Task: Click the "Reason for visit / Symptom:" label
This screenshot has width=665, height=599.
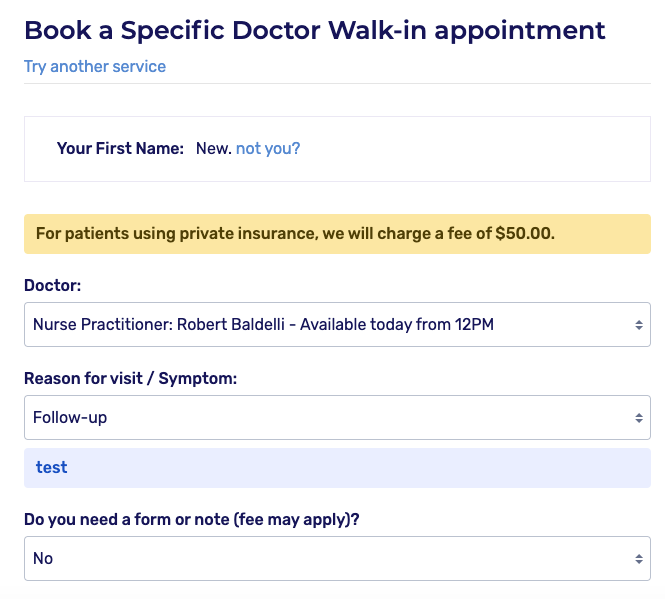Action: (x=130, y=379)
